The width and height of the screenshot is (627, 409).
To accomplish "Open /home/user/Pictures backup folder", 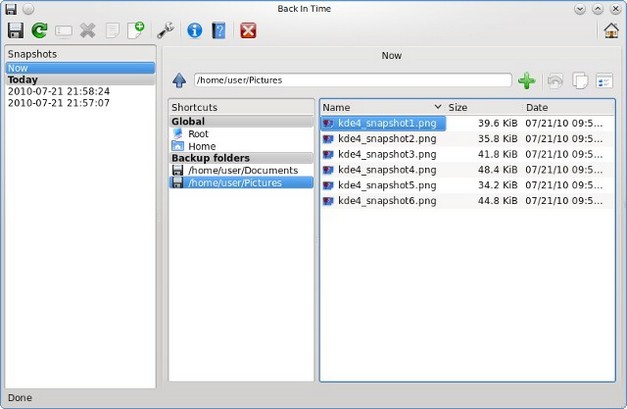I will coord(241,183).
